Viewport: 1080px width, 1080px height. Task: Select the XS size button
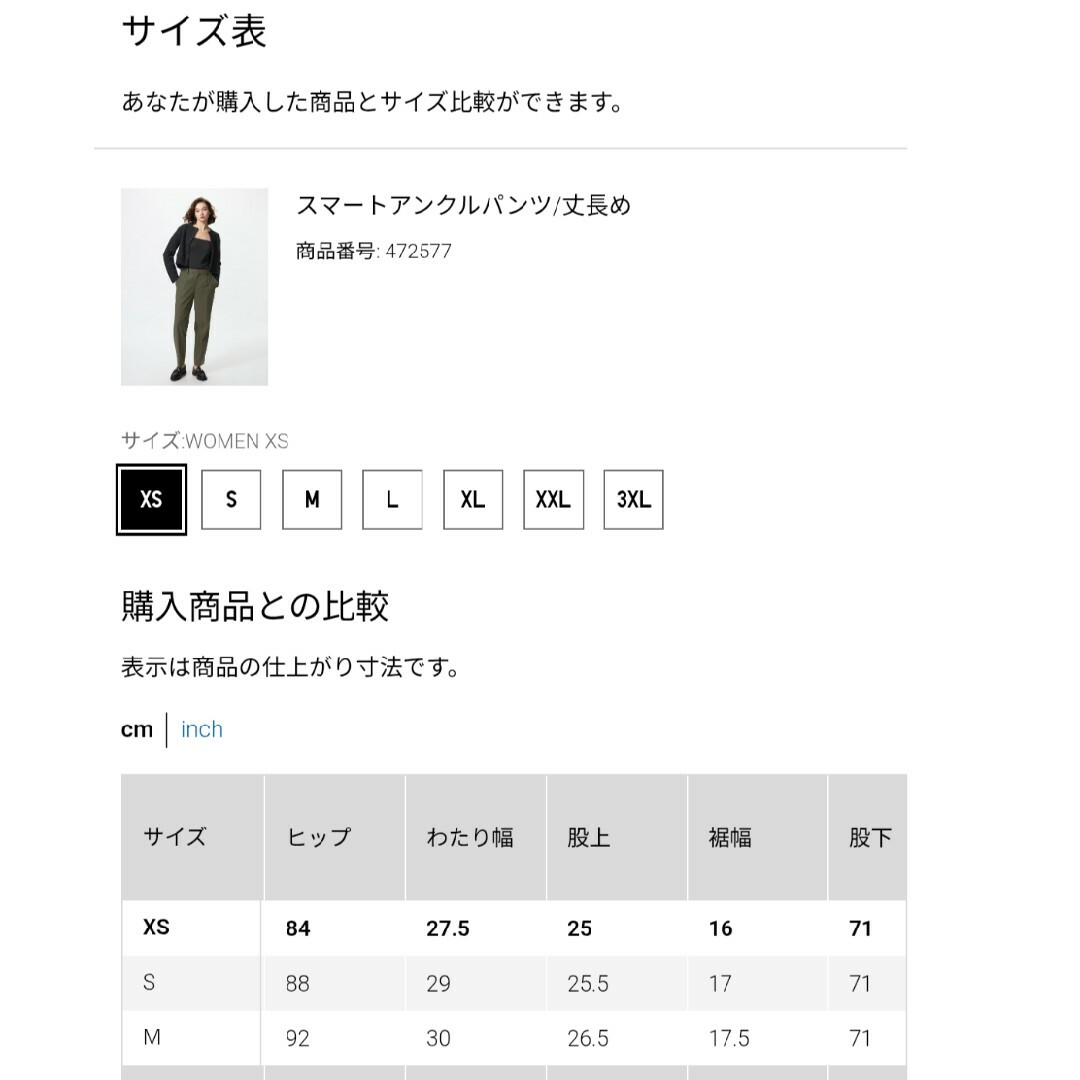click(x=151, y=499)
